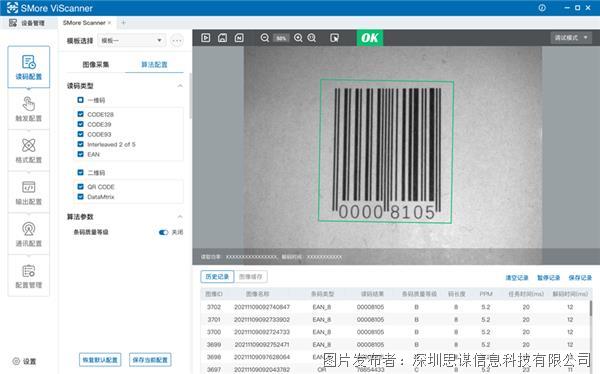Click the green OK status indicator

370,38
